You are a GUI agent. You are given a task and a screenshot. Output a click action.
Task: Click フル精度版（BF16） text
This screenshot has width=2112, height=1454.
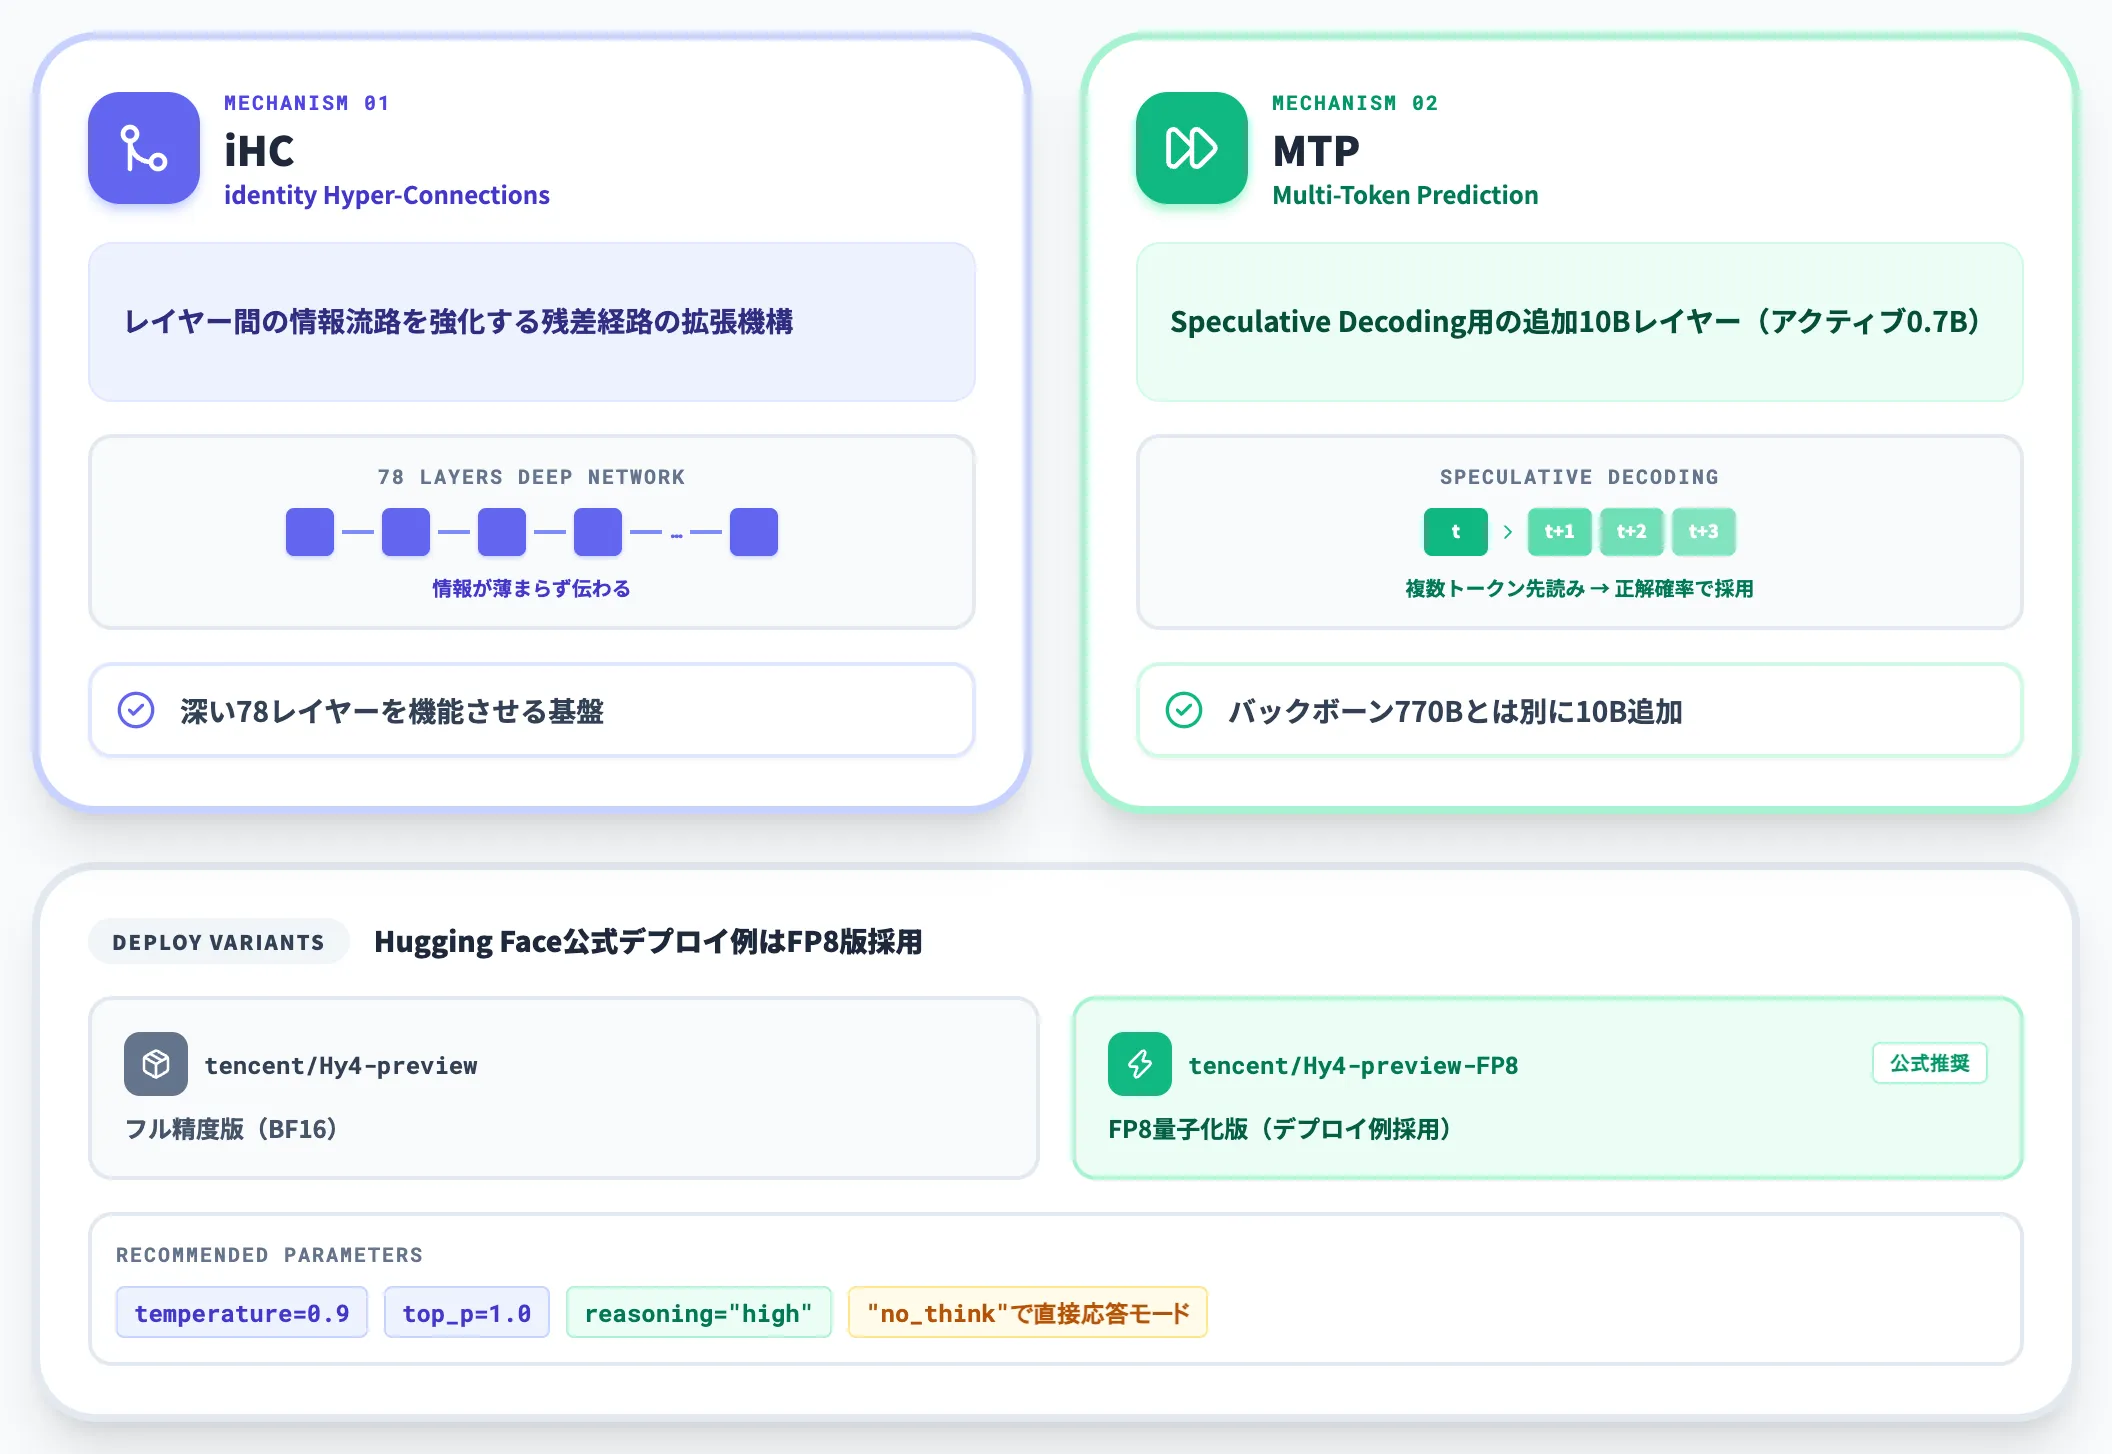pos(231,1129)
